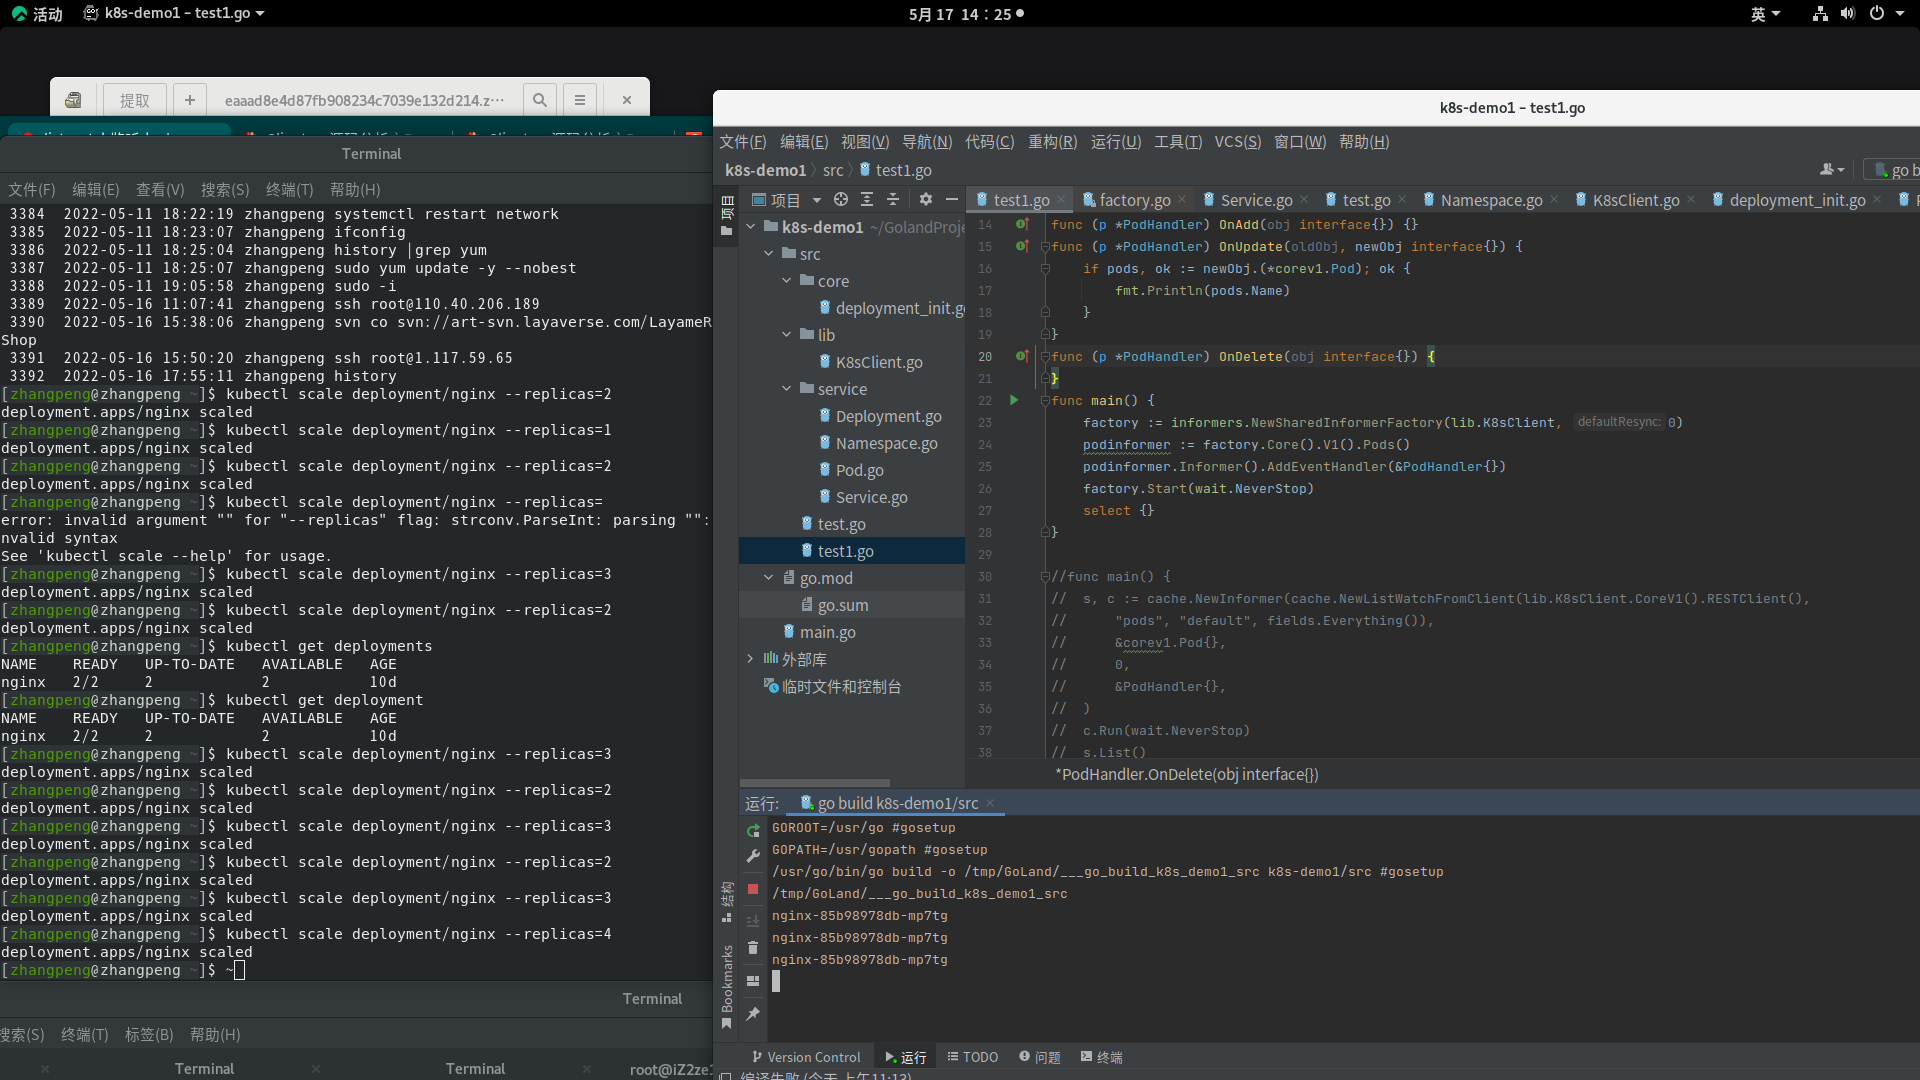Switch to K8sClient.go editor tab
The height and width of the screenshot is (1080, 1920).
[x=1635, y=200]
